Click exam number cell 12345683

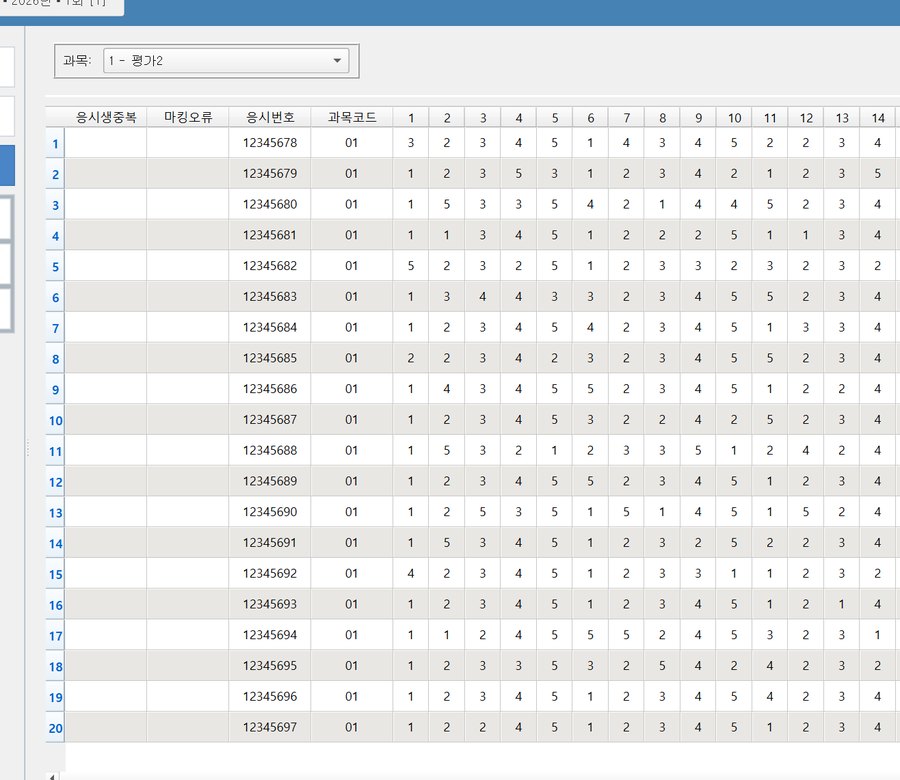(270, 296)
